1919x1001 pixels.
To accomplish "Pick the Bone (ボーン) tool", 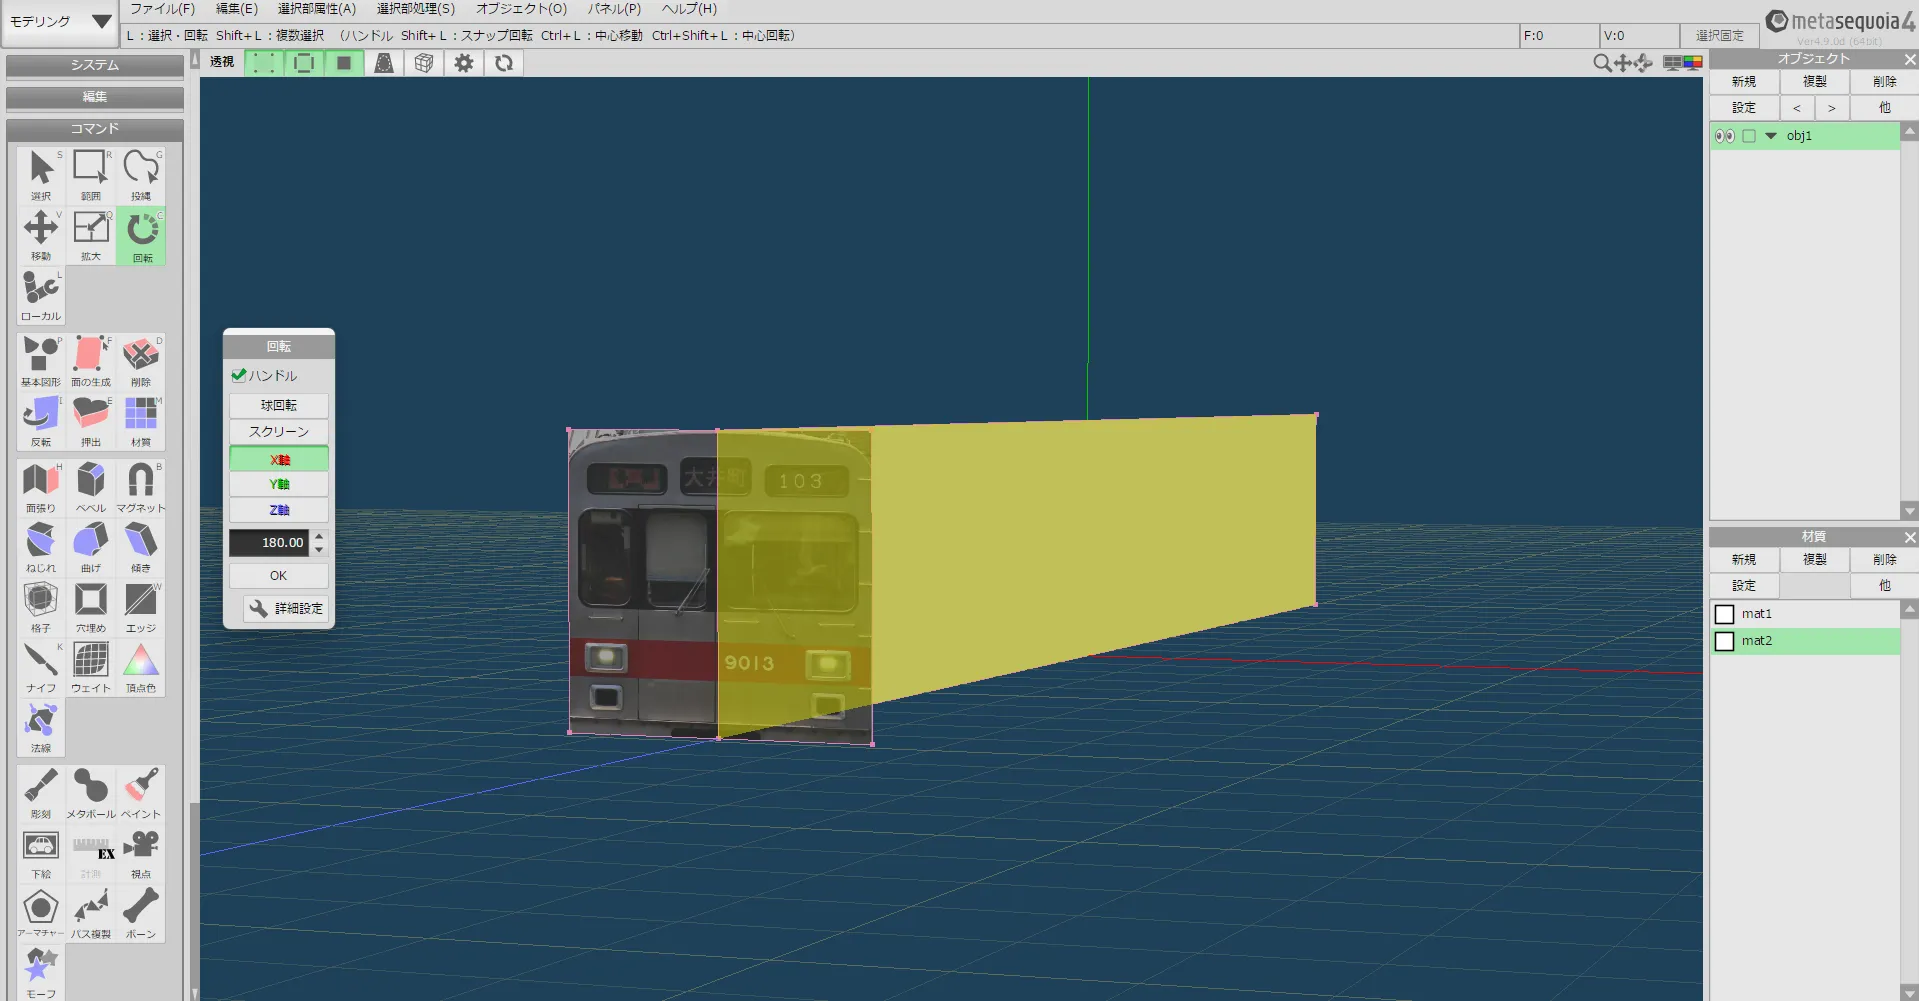I will point(141,911).
